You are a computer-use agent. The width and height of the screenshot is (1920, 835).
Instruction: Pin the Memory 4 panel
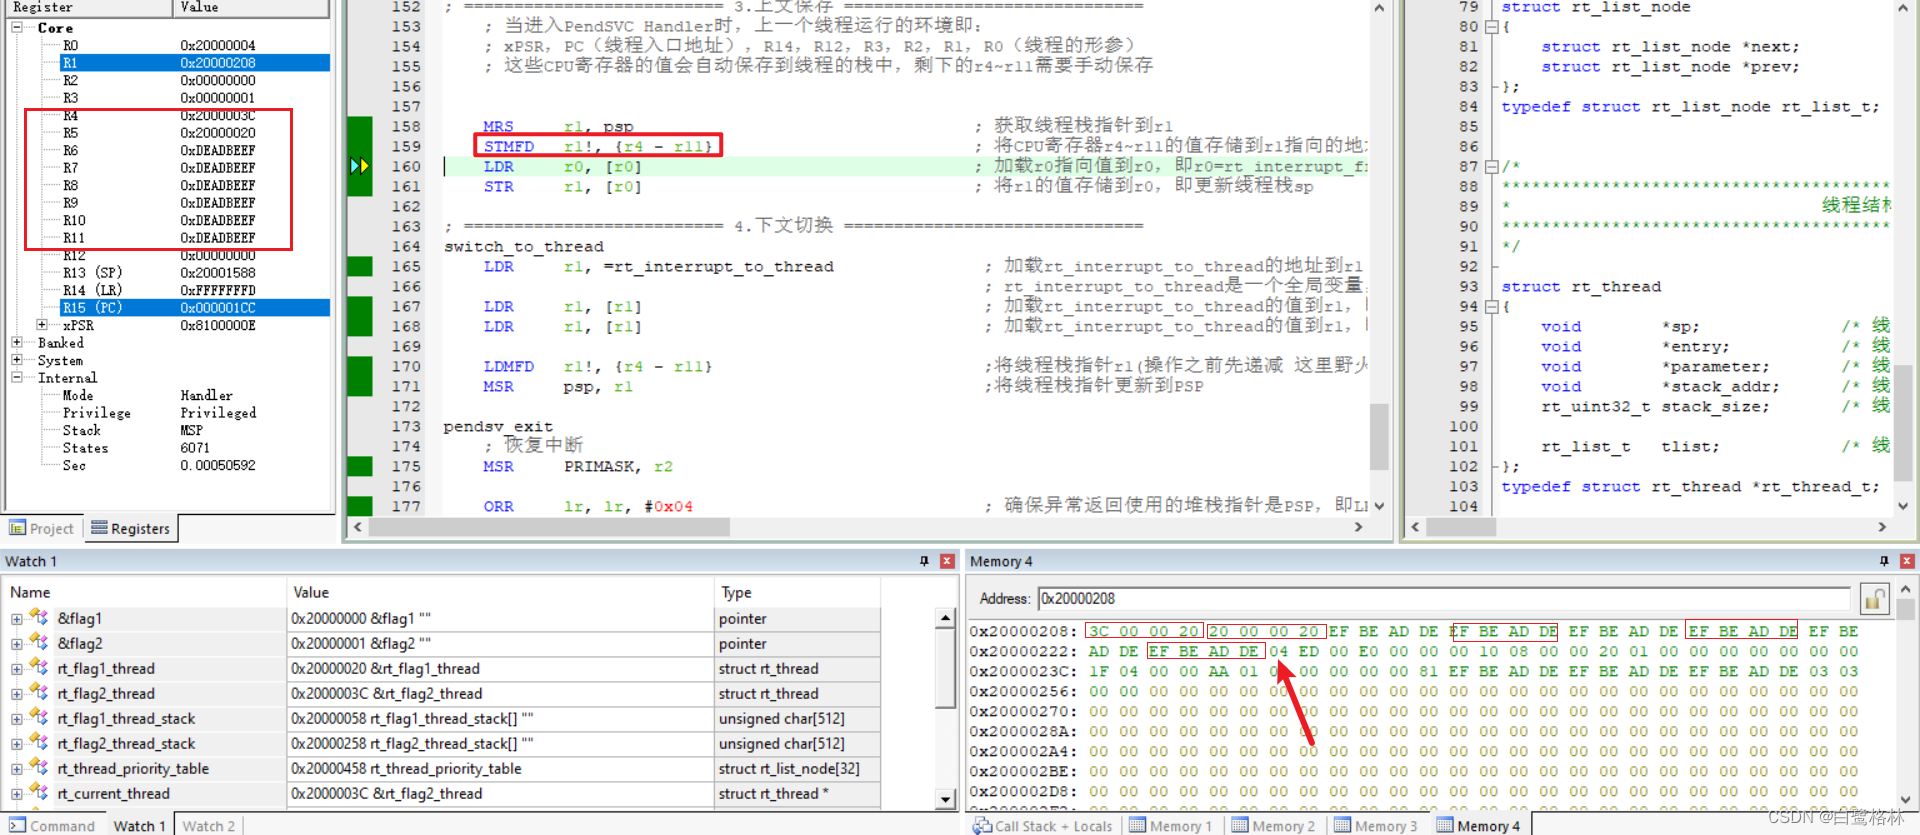(x=1884, y=561)
